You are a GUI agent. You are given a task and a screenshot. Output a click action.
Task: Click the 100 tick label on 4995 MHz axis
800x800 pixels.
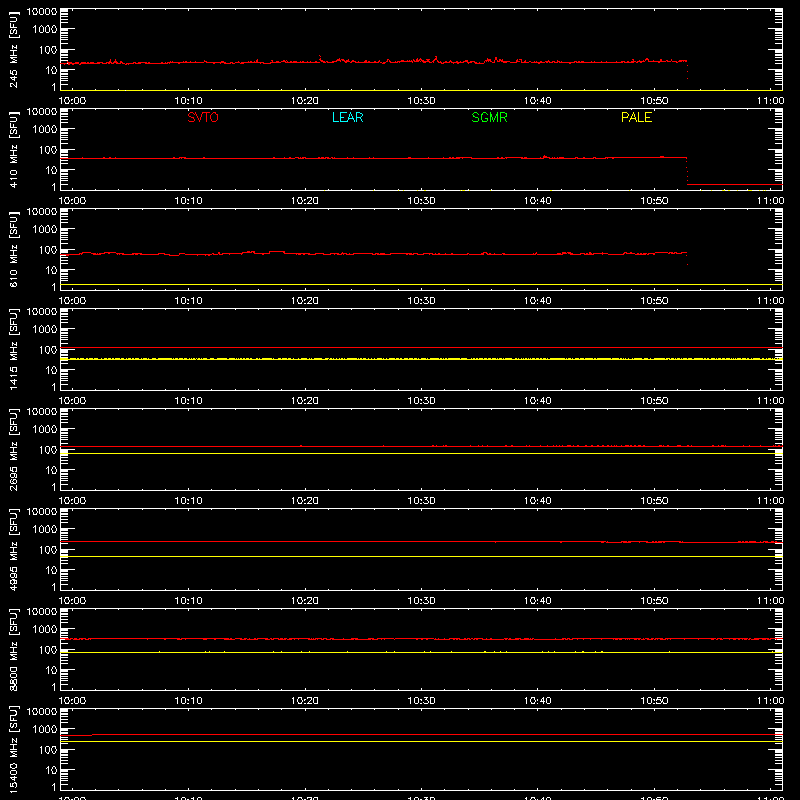pyautogui.click(x=48, y=549)
